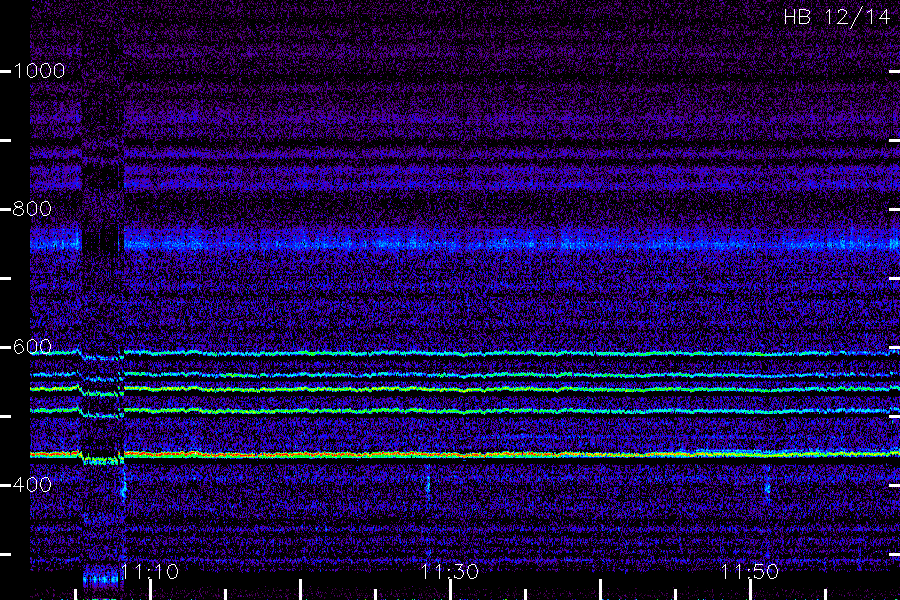Click the 400 frequency axis label

[32, 485]
